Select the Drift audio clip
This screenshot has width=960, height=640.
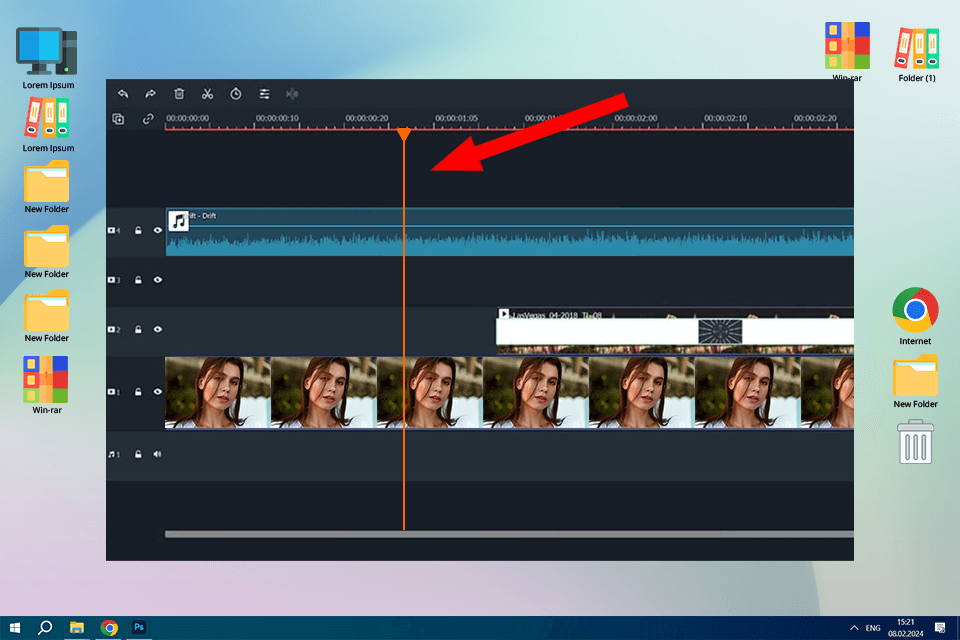[x=509, y=232]
